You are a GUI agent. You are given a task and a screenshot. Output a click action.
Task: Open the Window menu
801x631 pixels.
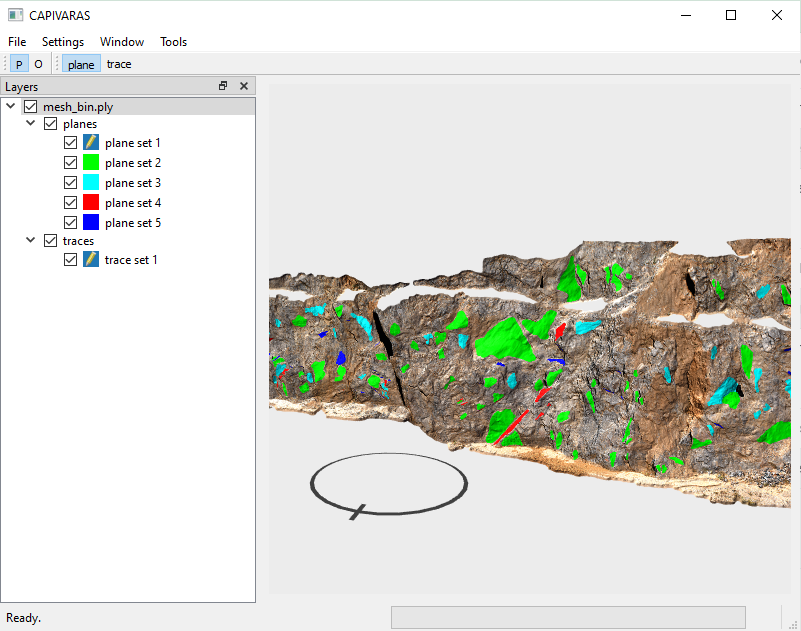[x=122, y=42]
